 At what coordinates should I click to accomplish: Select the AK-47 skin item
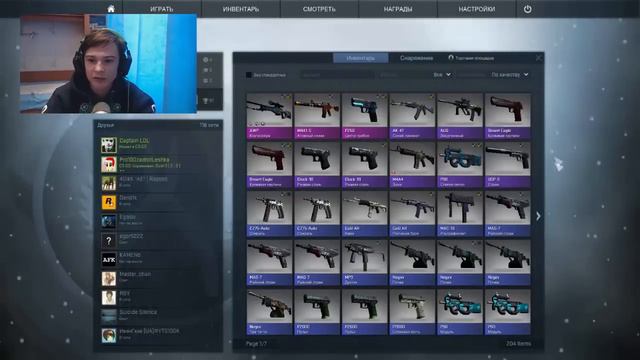pos(412,116)
